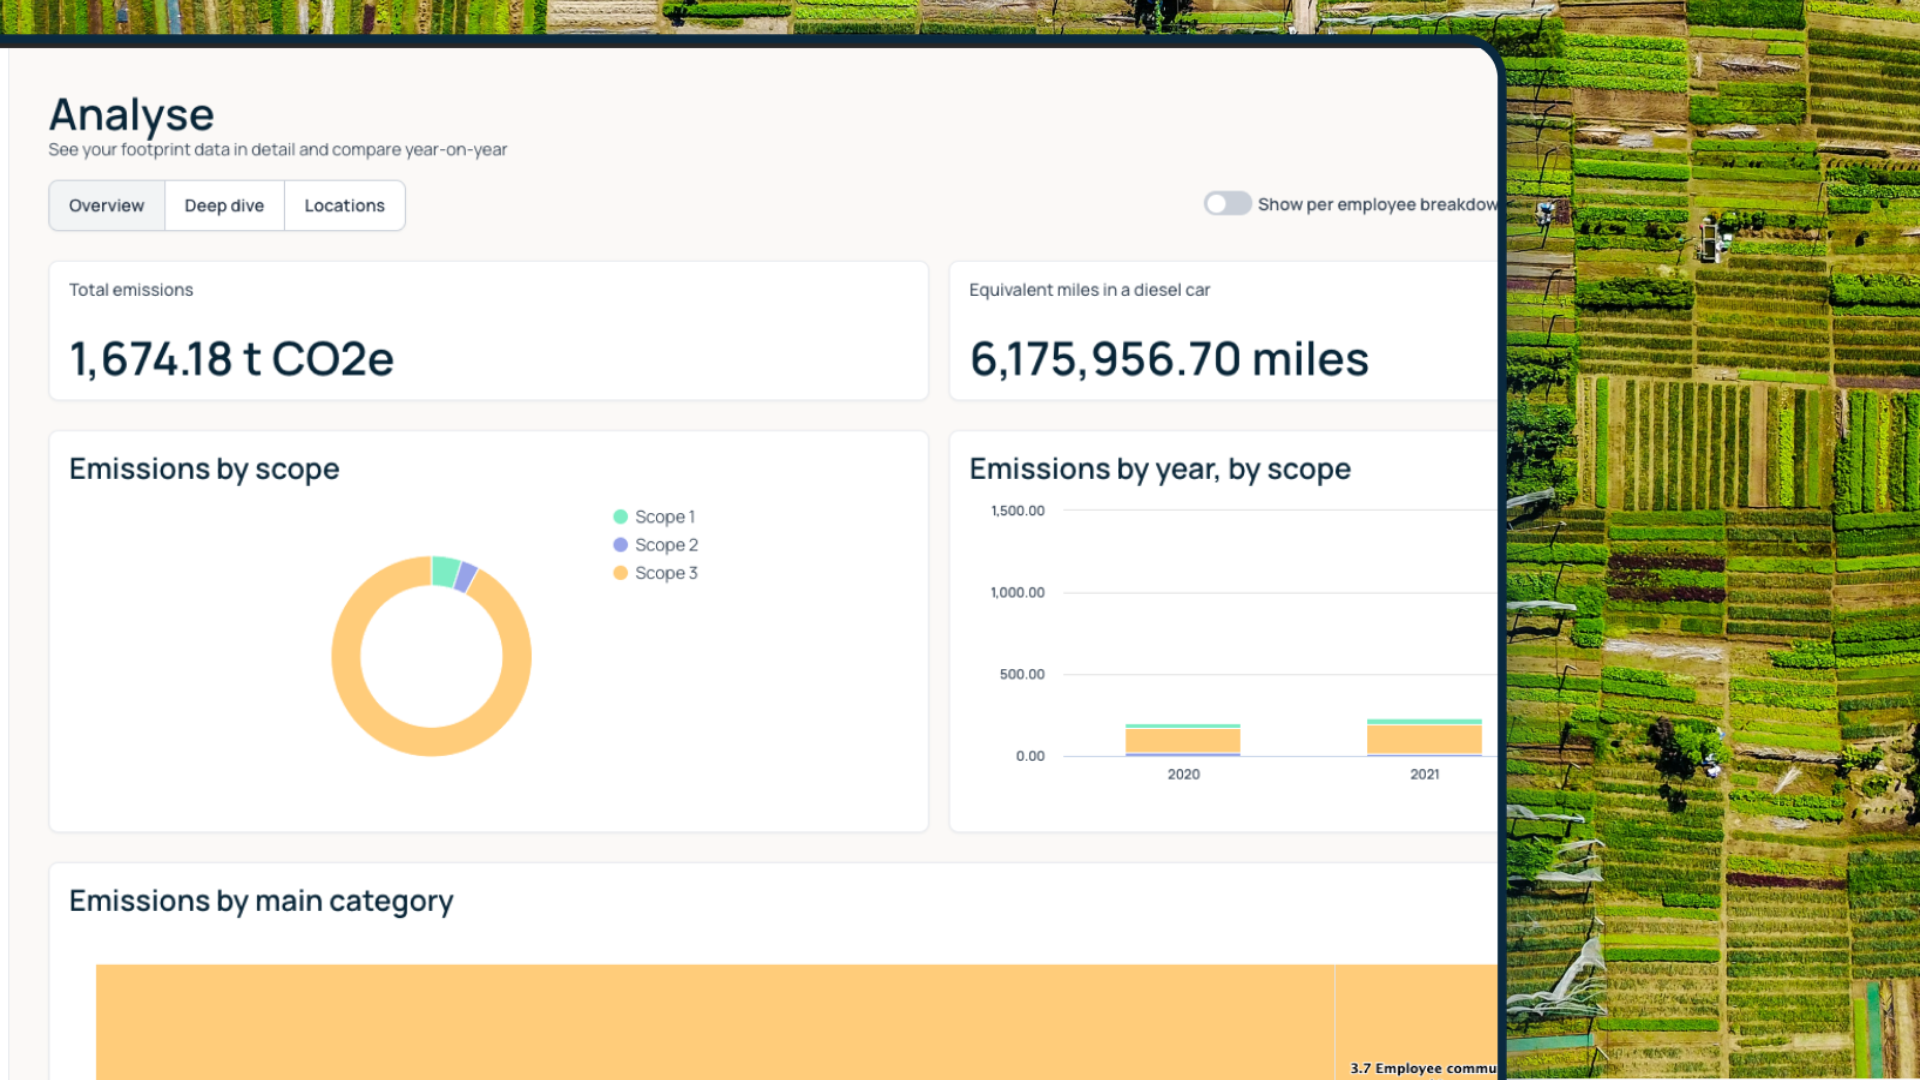This screenshot has height=1080, width=1920.
Task: Click the Scope 2 legend dot
Action: click(620, 545)
